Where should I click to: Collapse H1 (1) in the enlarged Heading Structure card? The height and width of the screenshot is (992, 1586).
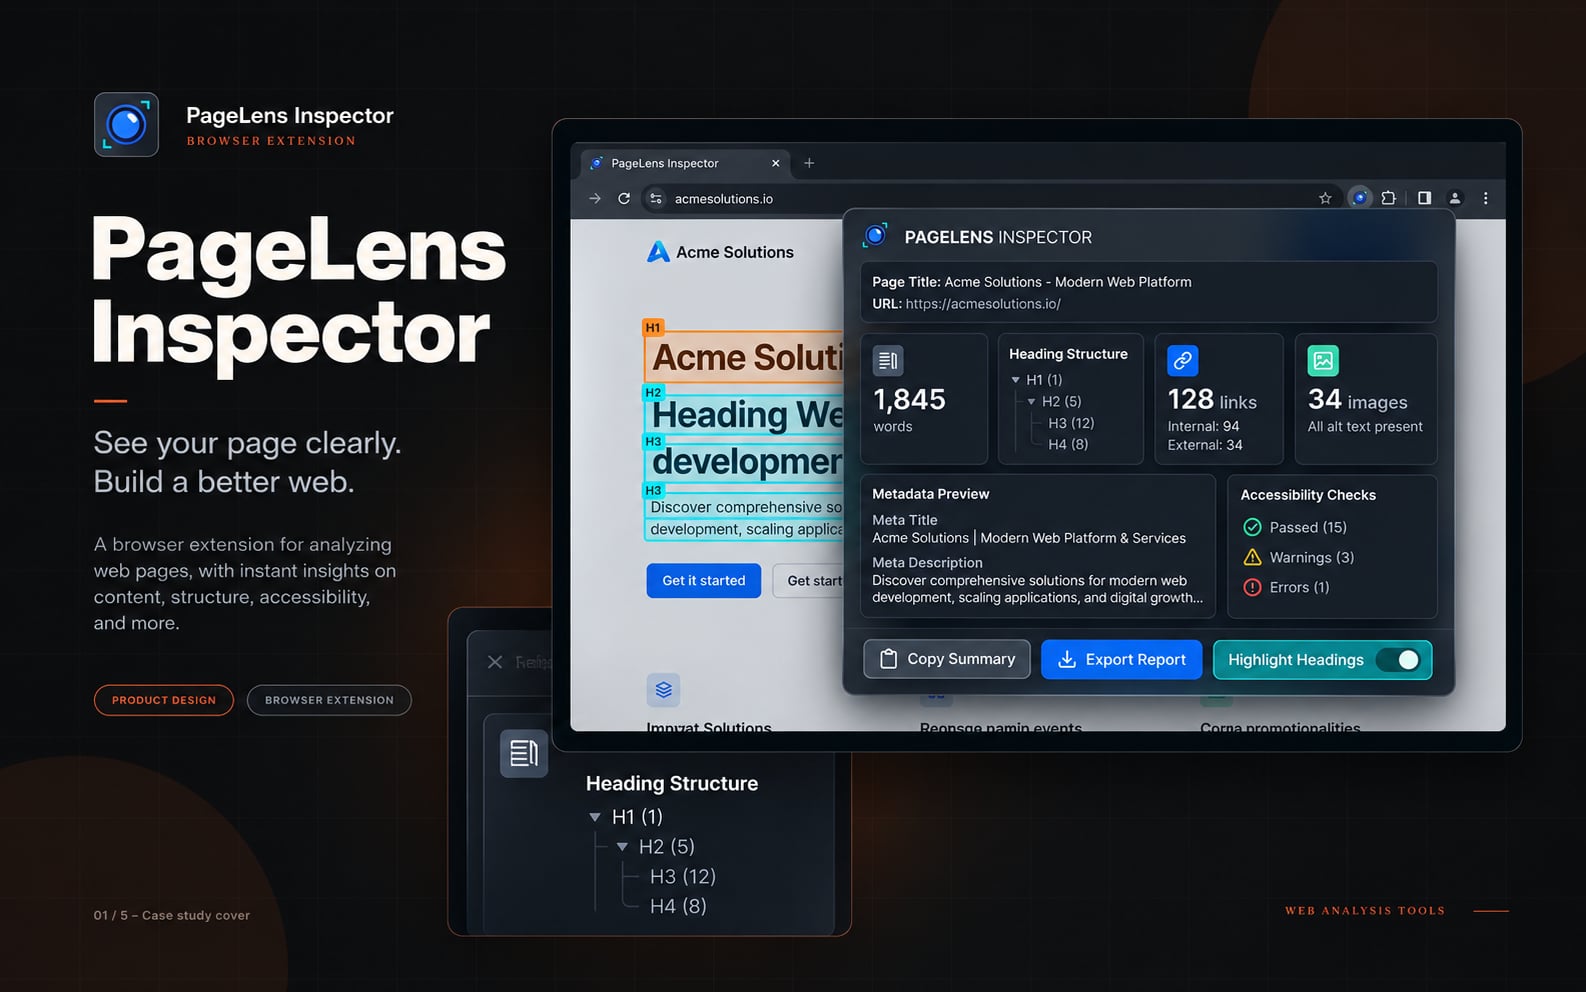(x=596, y=817)
